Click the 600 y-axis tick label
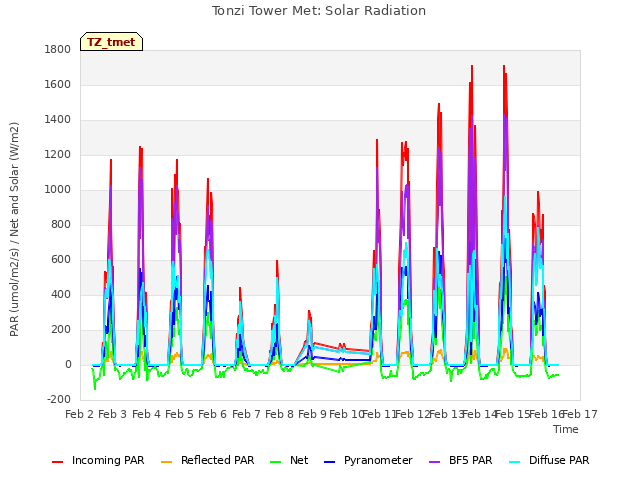This screenshot has height=480, width=640. coord(61,260)
